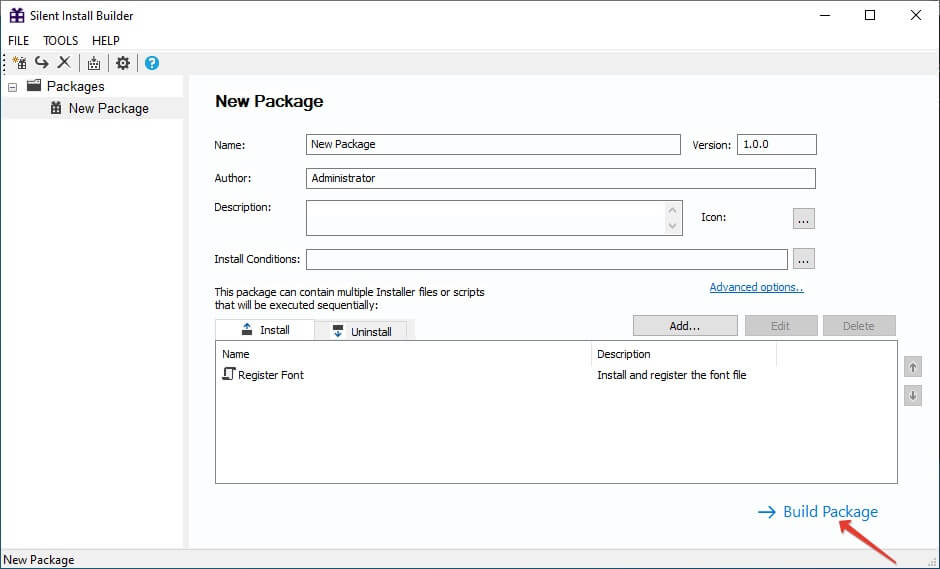
Task: Switch to the Uninstall tab
Action: point(361,331)
